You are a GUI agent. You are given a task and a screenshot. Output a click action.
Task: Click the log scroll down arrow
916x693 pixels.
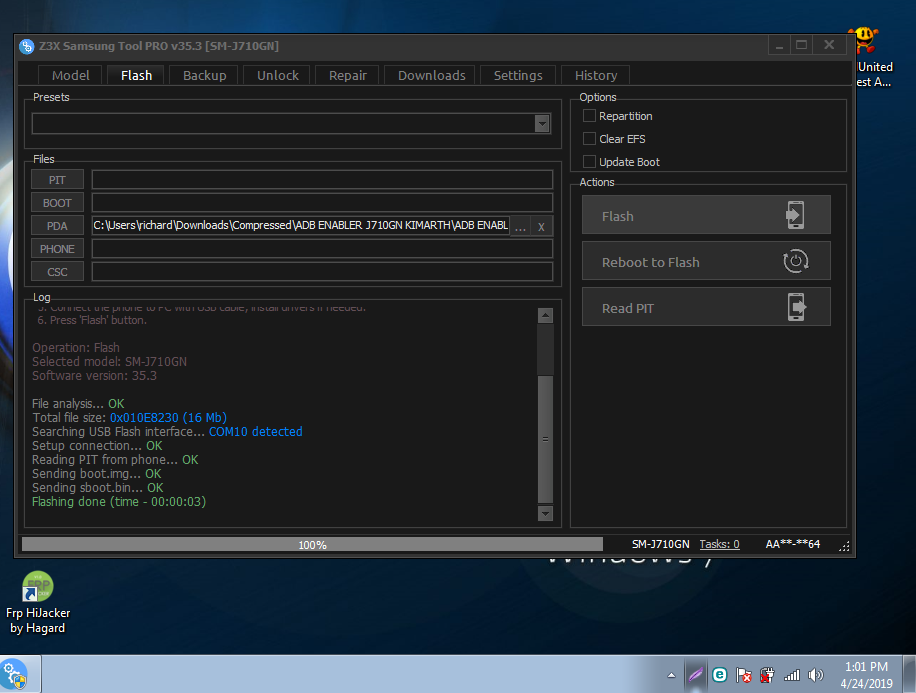(545, 514)
